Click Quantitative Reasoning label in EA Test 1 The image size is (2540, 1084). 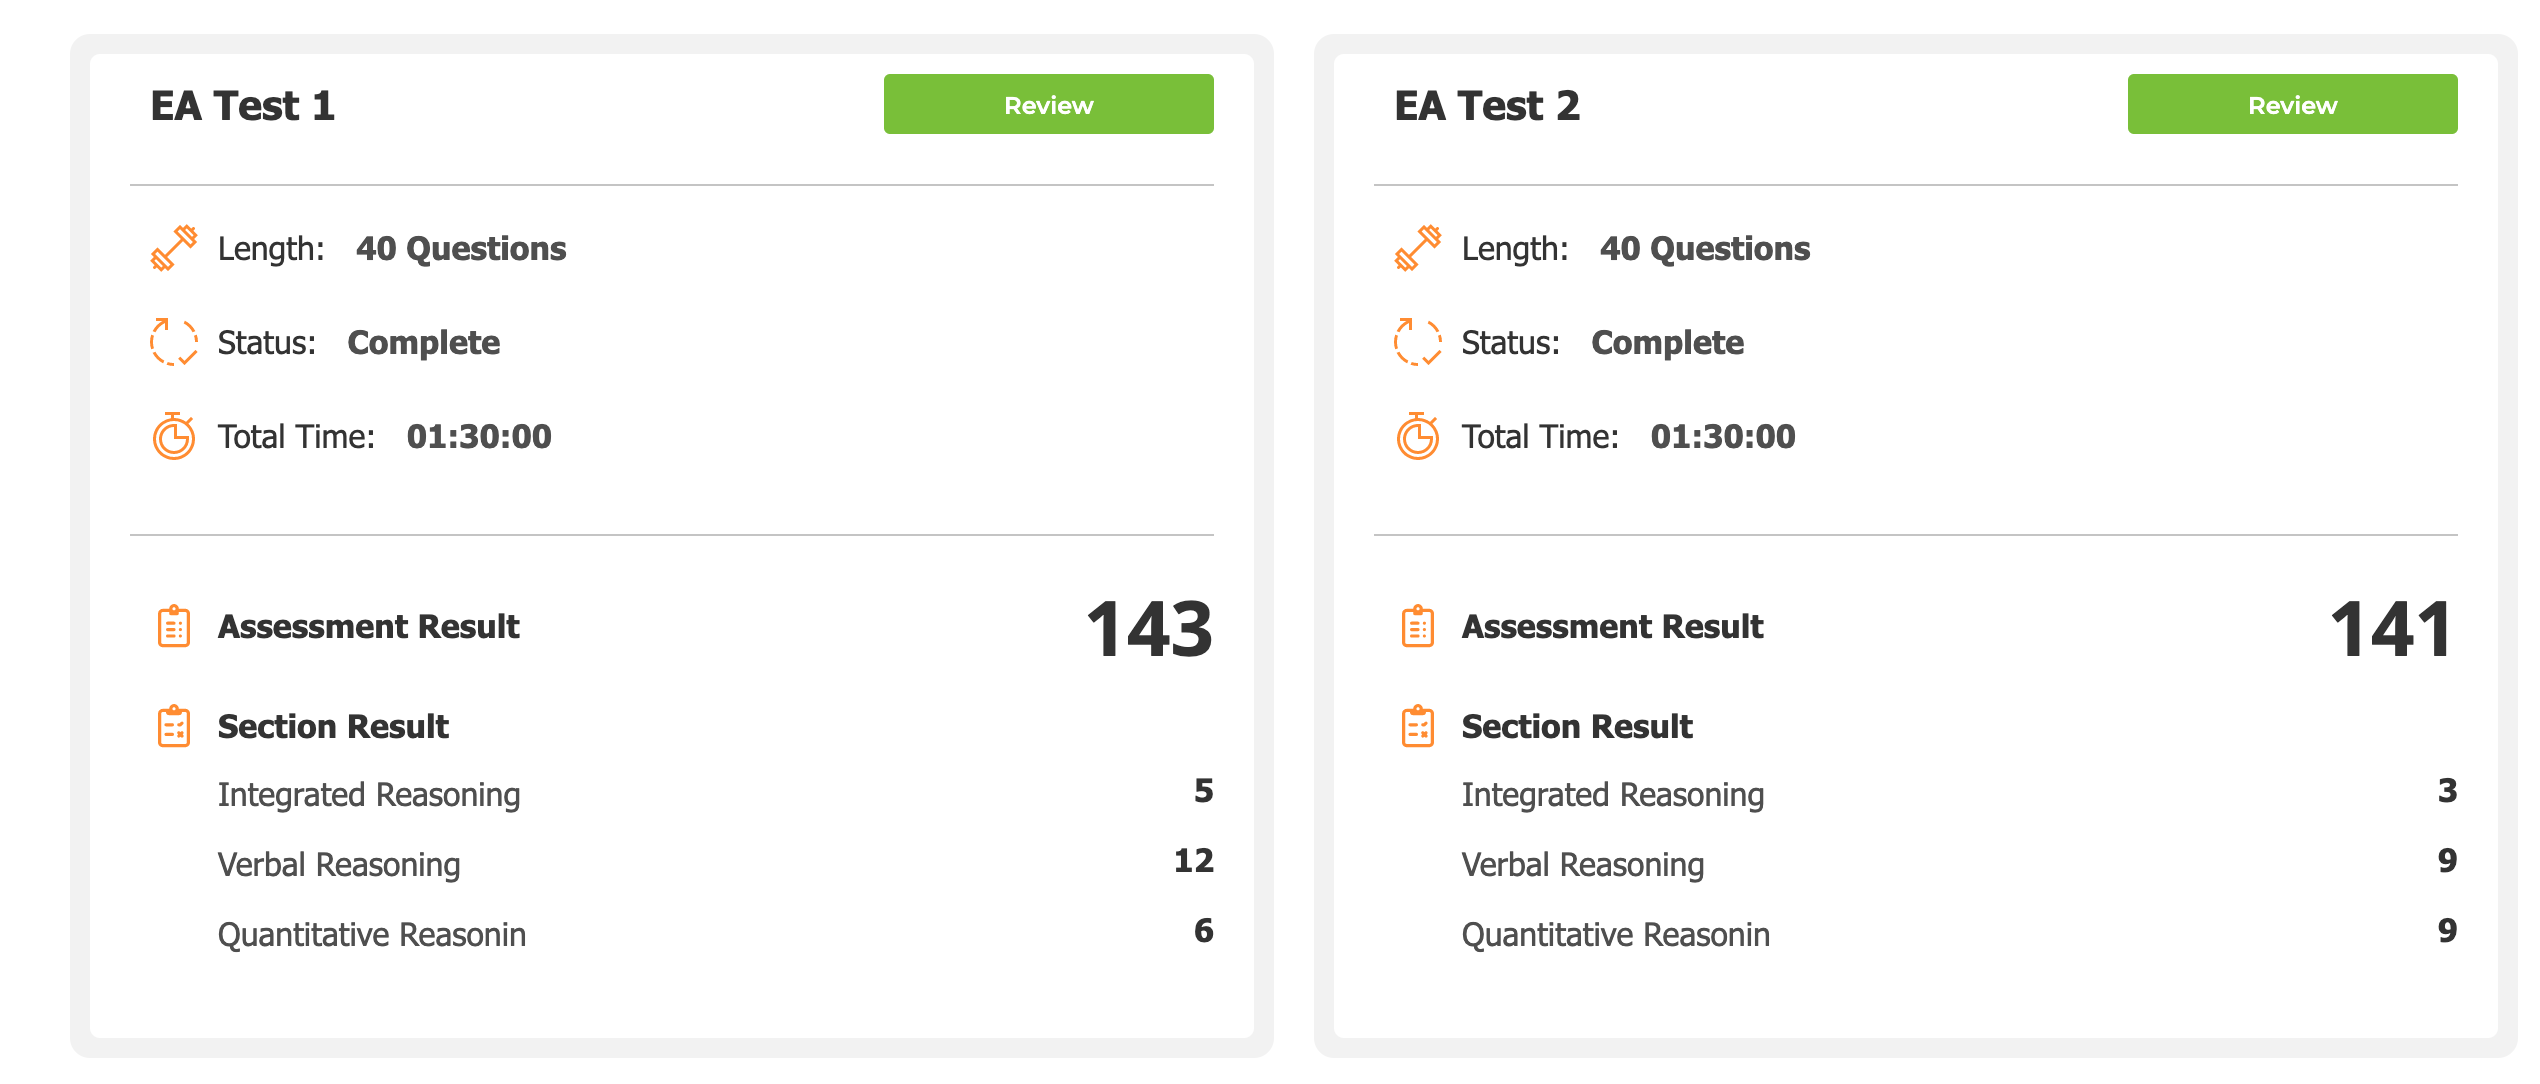[372, 935]
